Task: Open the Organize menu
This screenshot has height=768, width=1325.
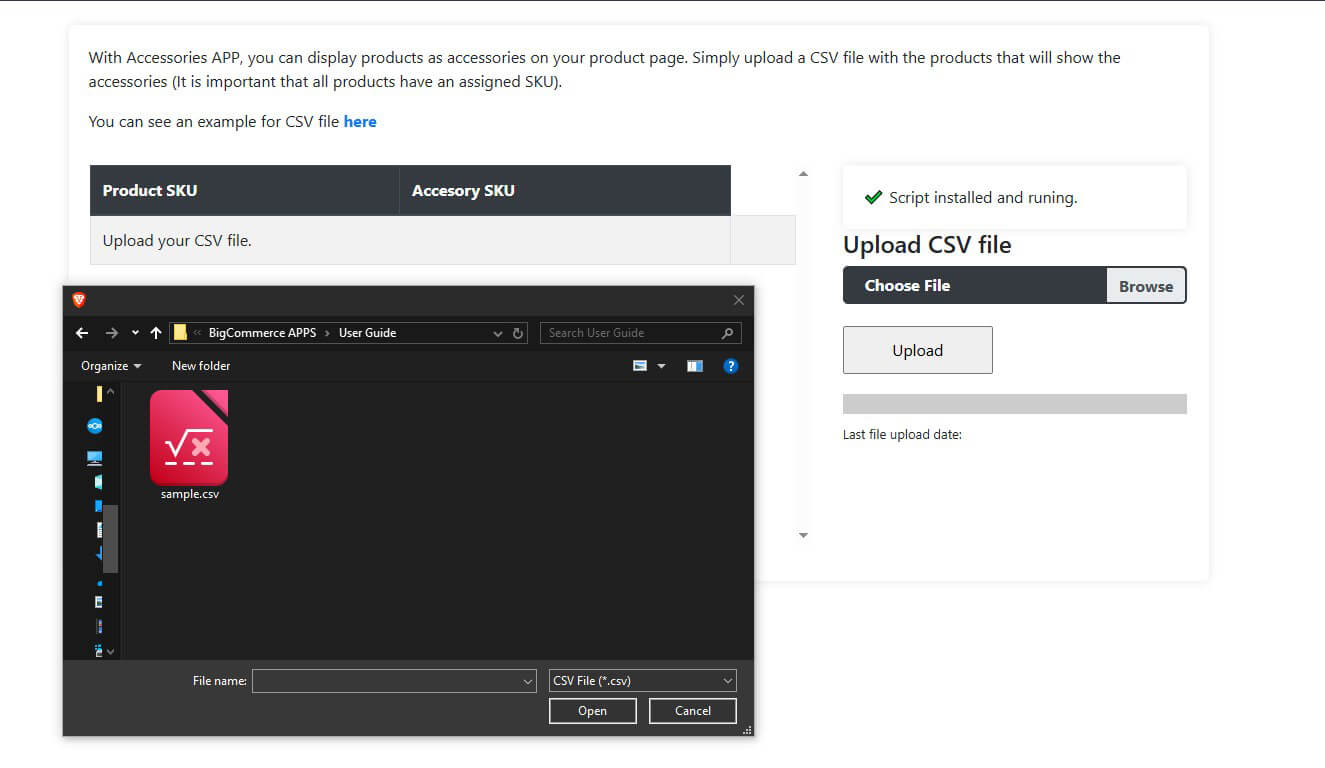Action: (x=111, y=366)
